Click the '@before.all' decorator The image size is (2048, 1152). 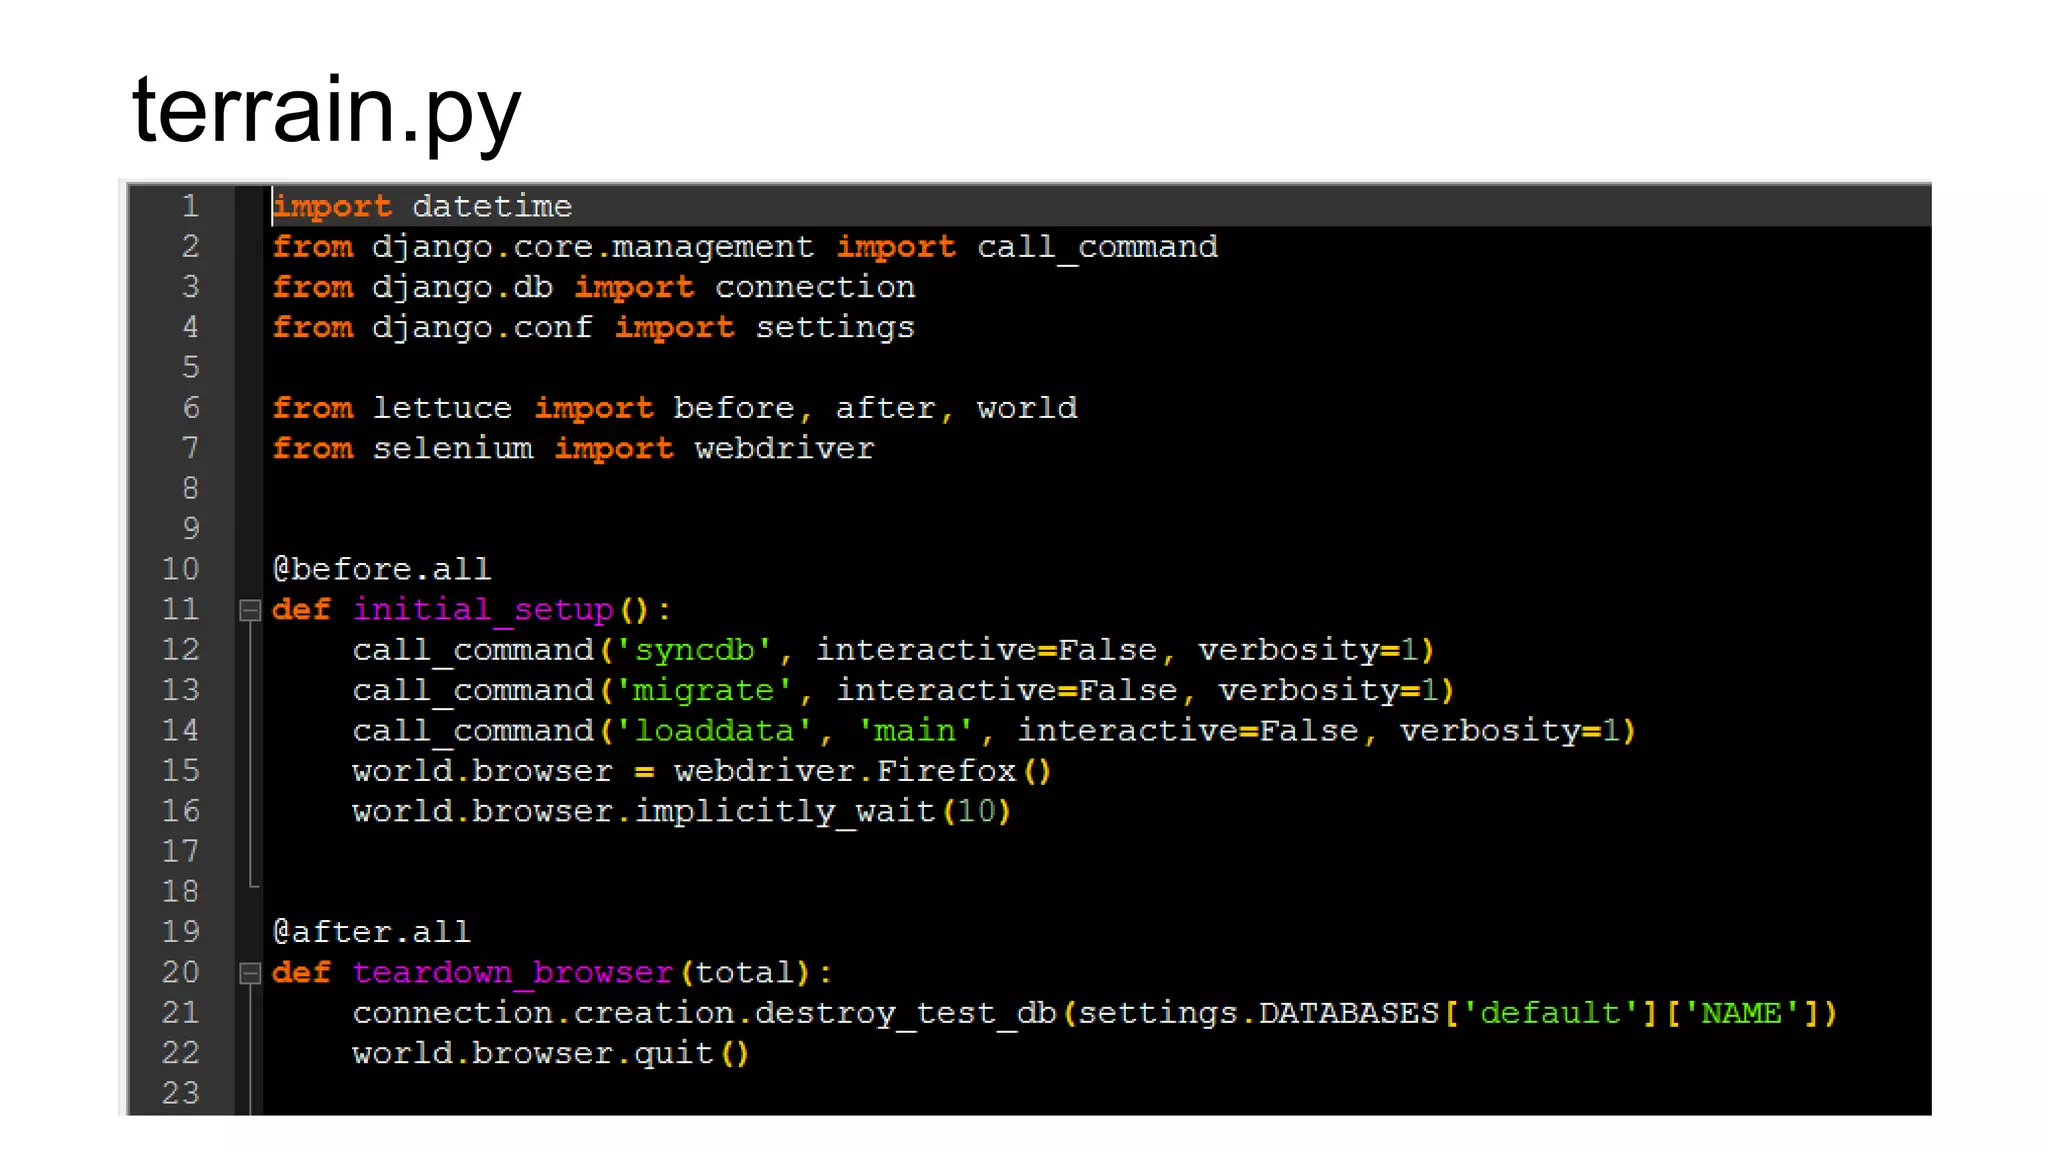click(382, 569)
